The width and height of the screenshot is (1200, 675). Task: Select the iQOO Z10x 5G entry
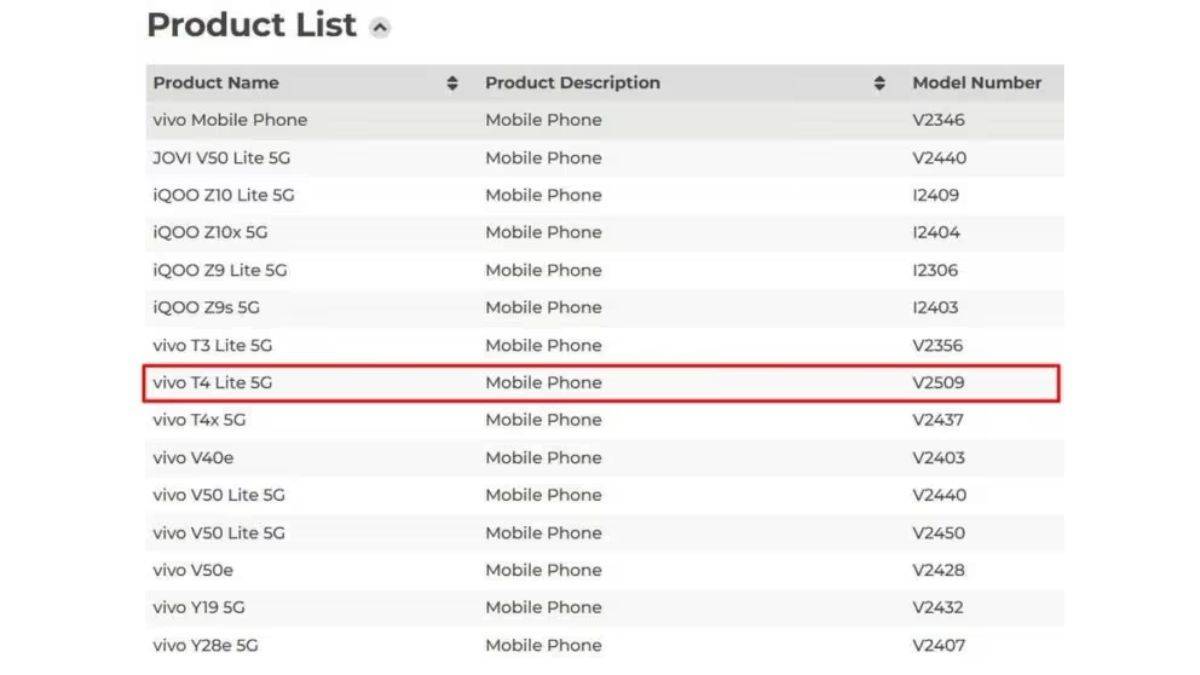[210, 233]
